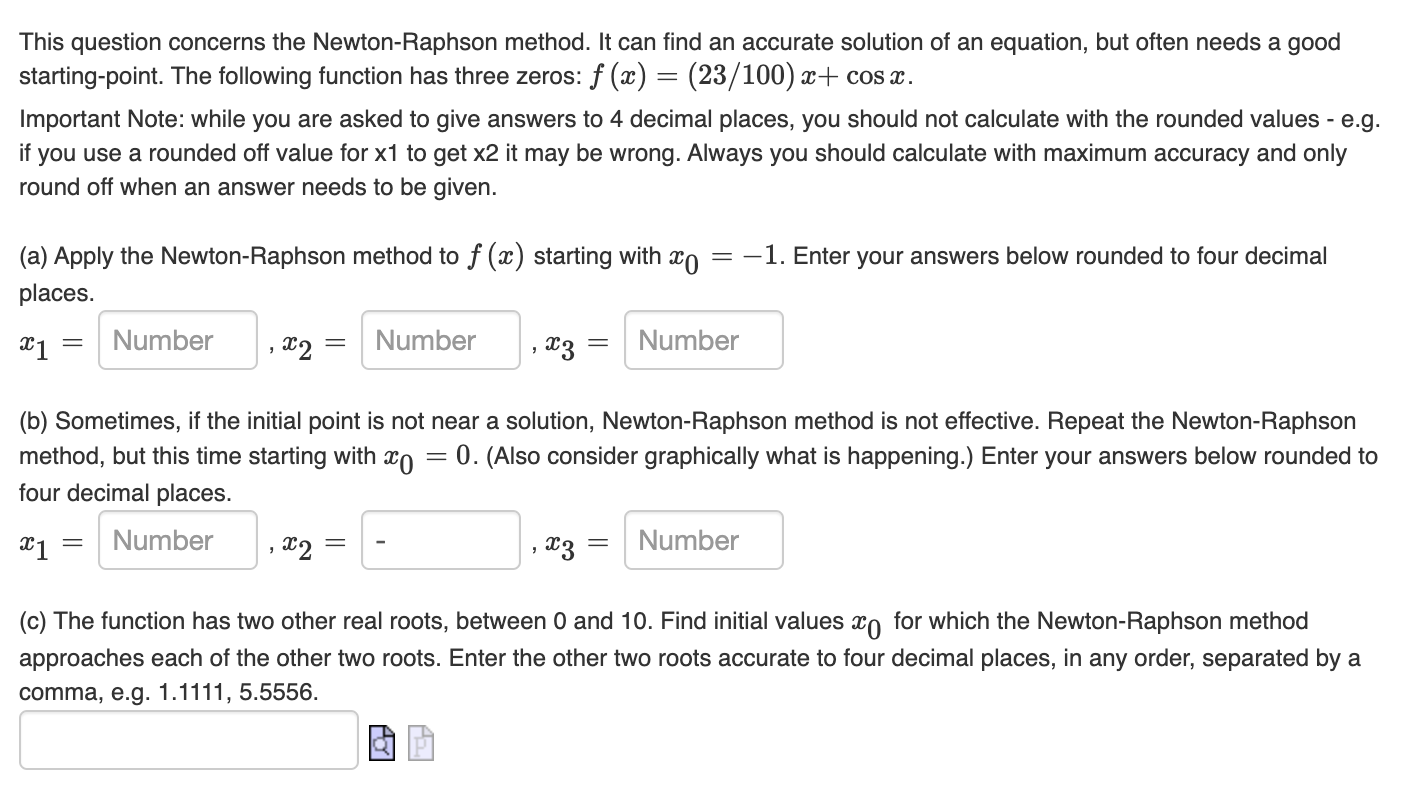
Task: Click the last Number field in part (b)
Action: (703, 540)
